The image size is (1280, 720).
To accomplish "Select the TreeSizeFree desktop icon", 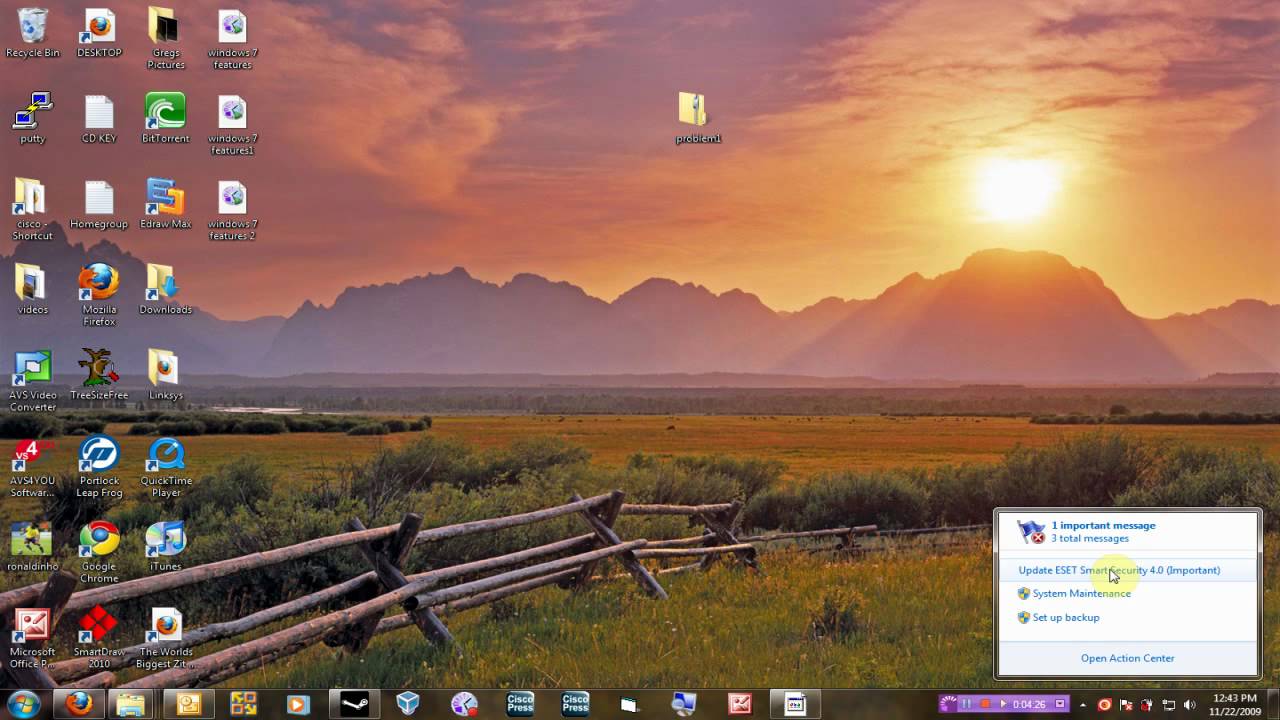I will pos(99,376).
